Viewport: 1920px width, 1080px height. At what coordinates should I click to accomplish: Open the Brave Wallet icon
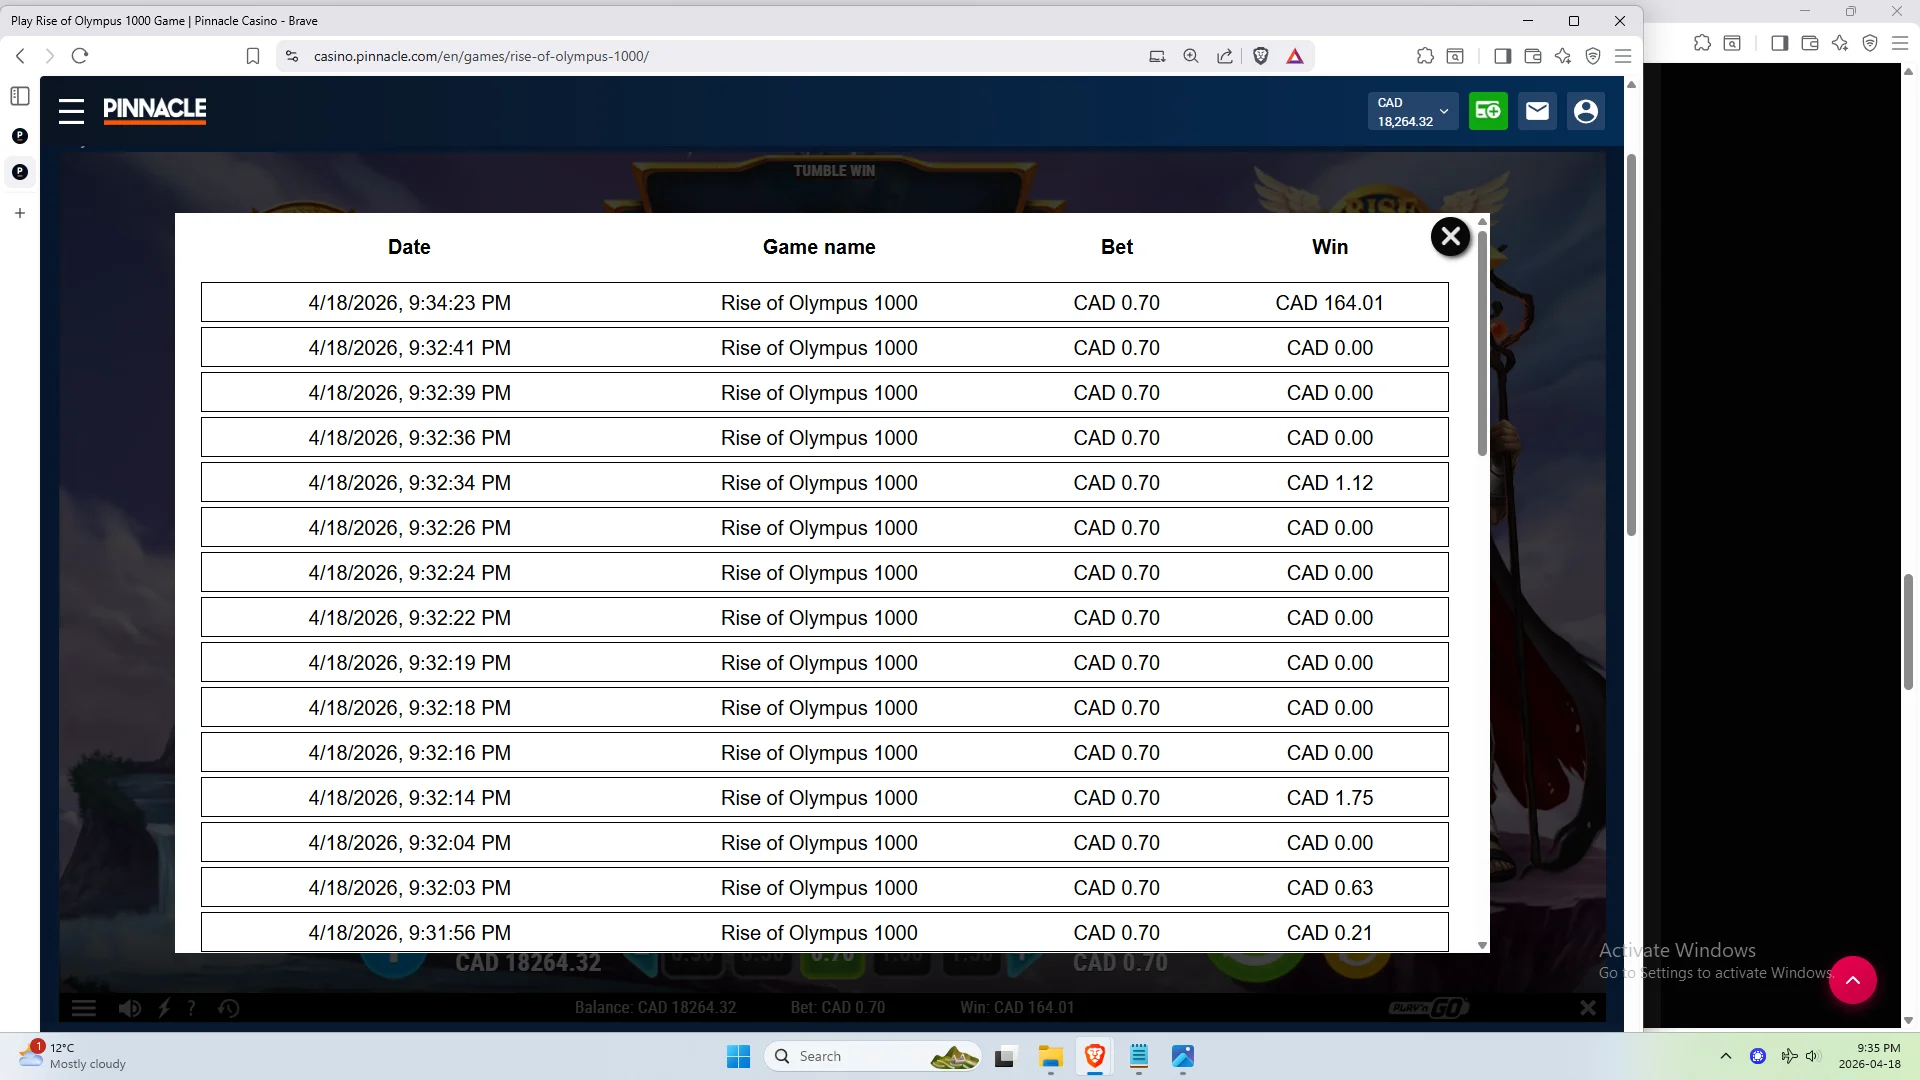click(x=1532, y=56)
